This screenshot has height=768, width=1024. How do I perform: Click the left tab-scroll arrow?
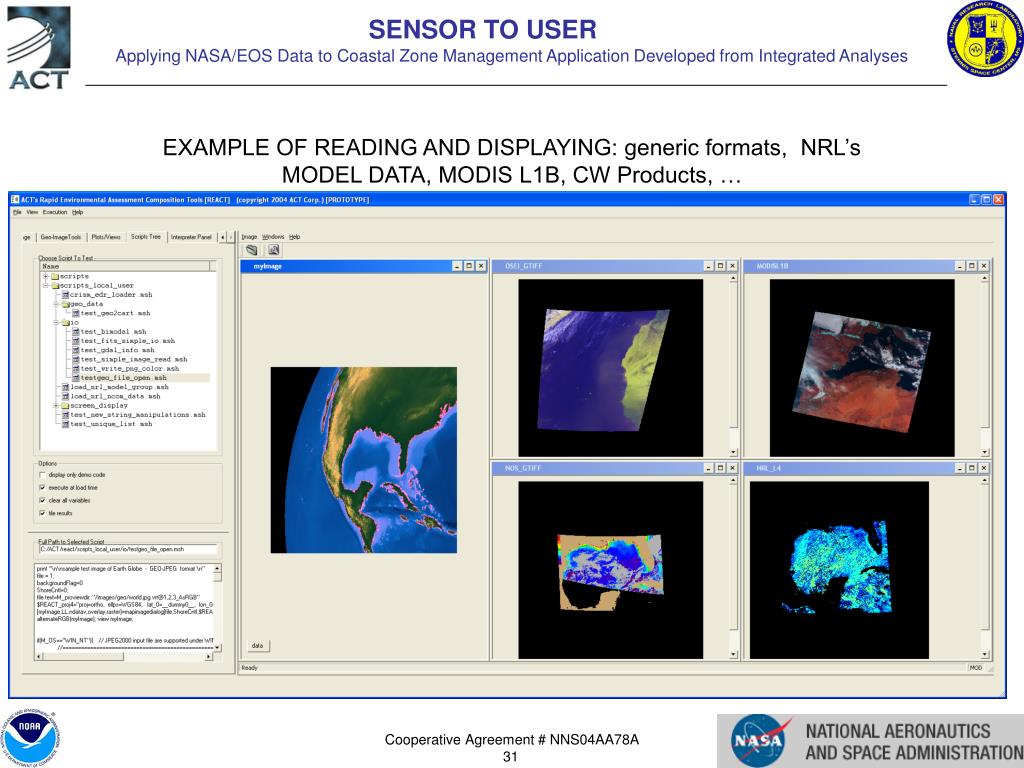[222, 237]
